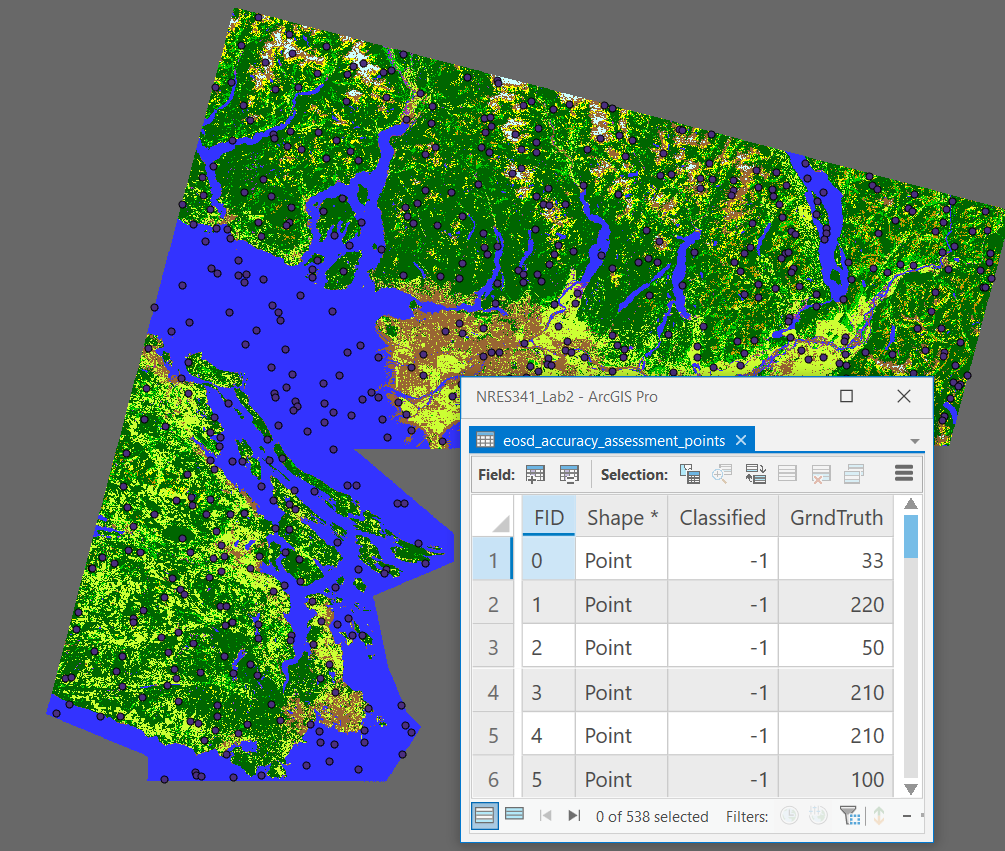This screenshot has width=1005, height=851.
Task: Click the Classified column header
Action: (x=722, y=517)
